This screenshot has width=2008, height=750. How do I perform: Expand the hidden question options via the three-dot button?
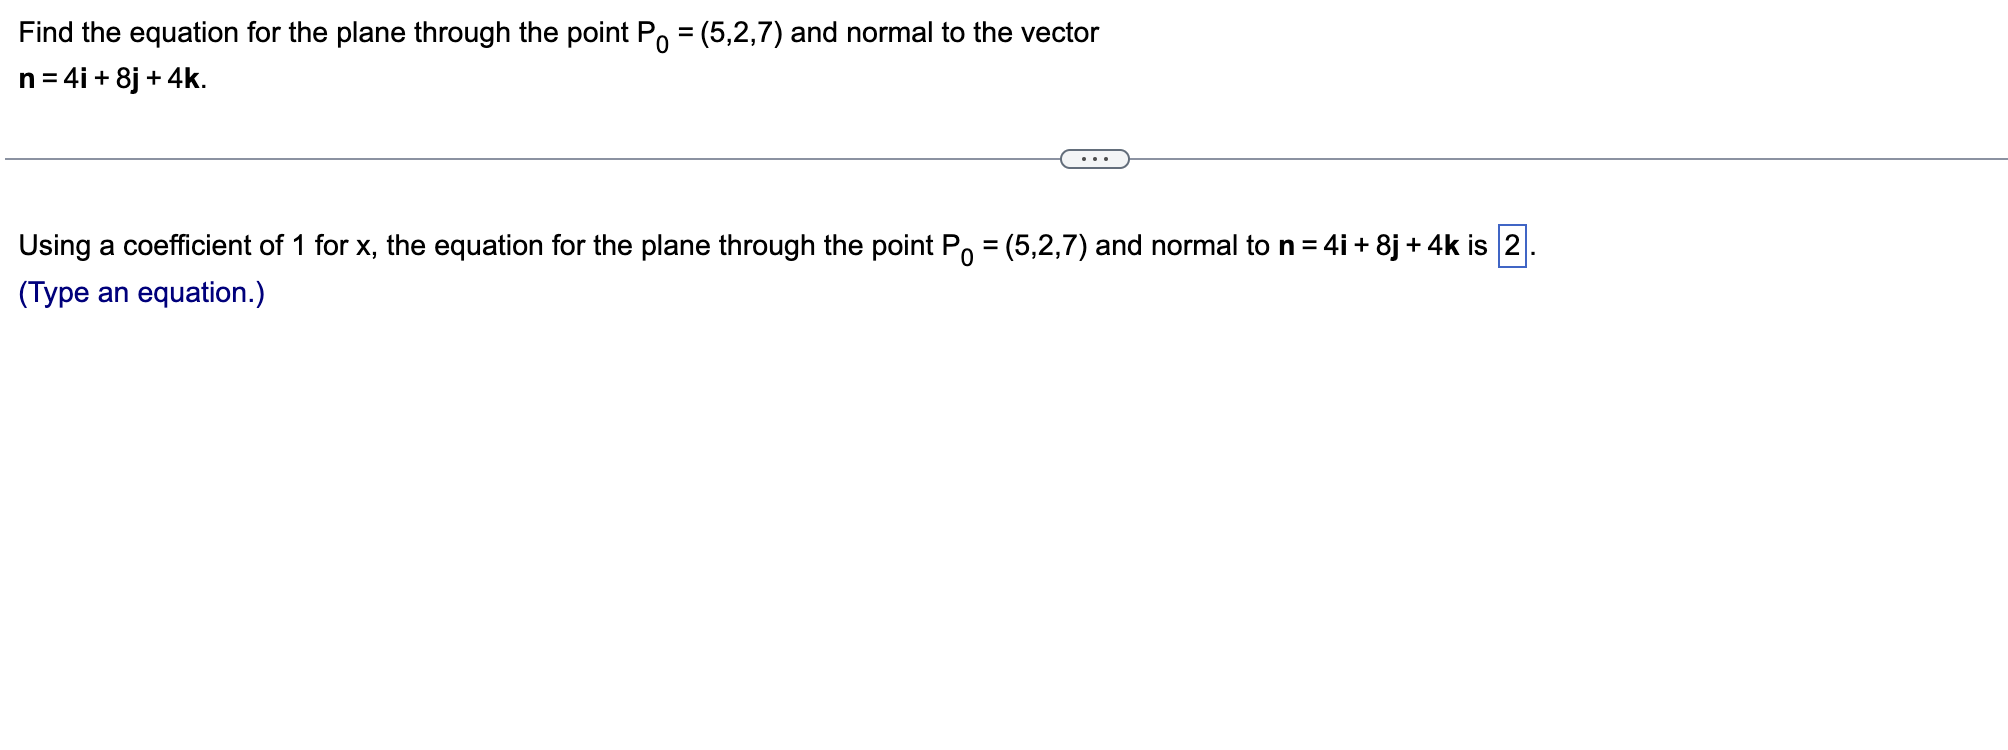click(x=1094, y=157)
